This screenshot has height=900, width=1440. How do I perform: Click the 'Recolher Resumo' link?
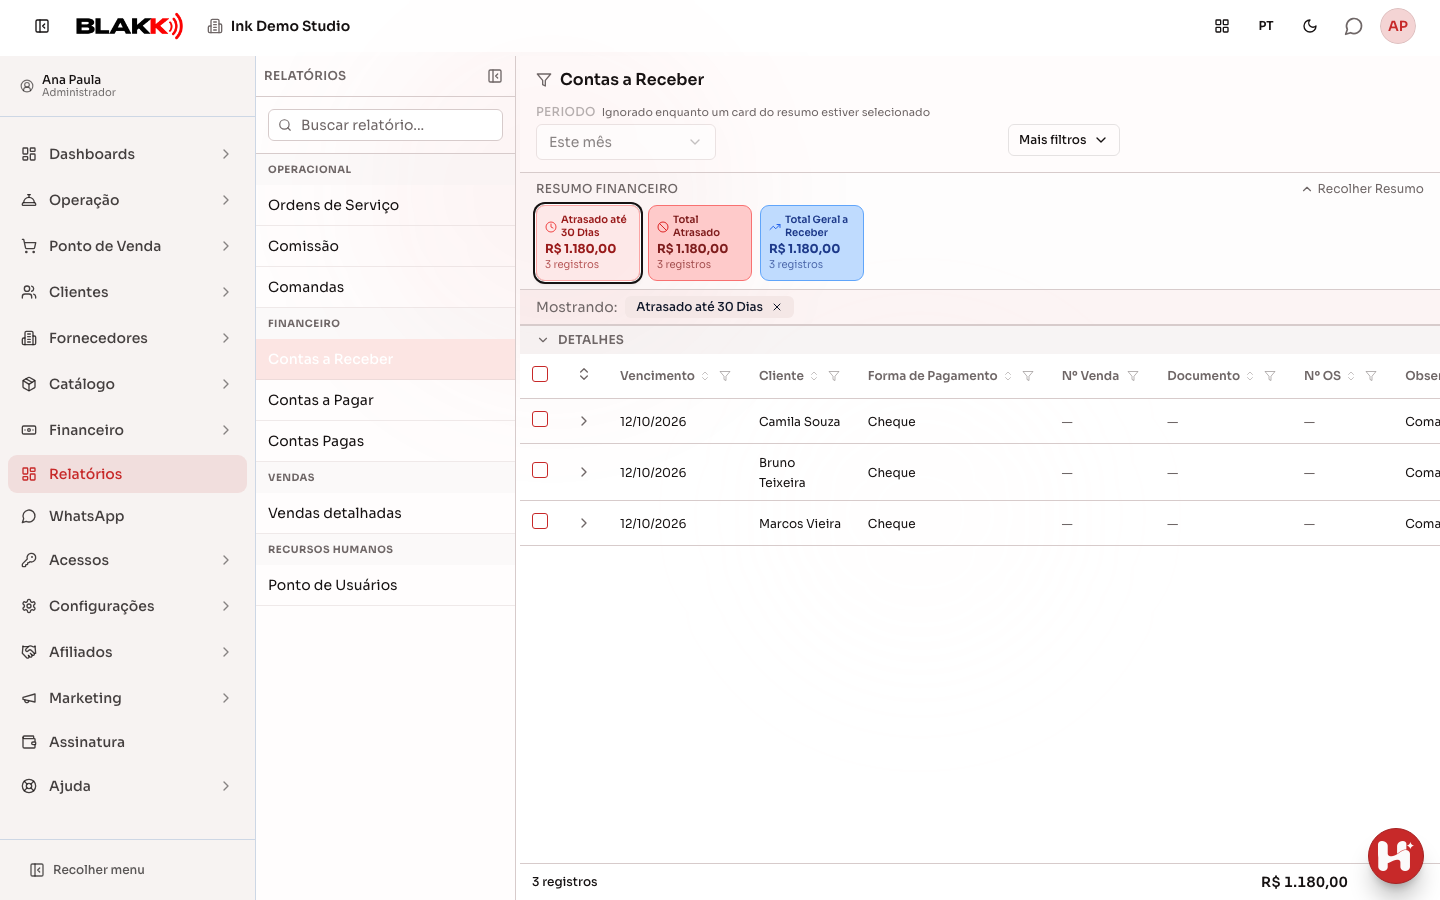(1362, 189)
